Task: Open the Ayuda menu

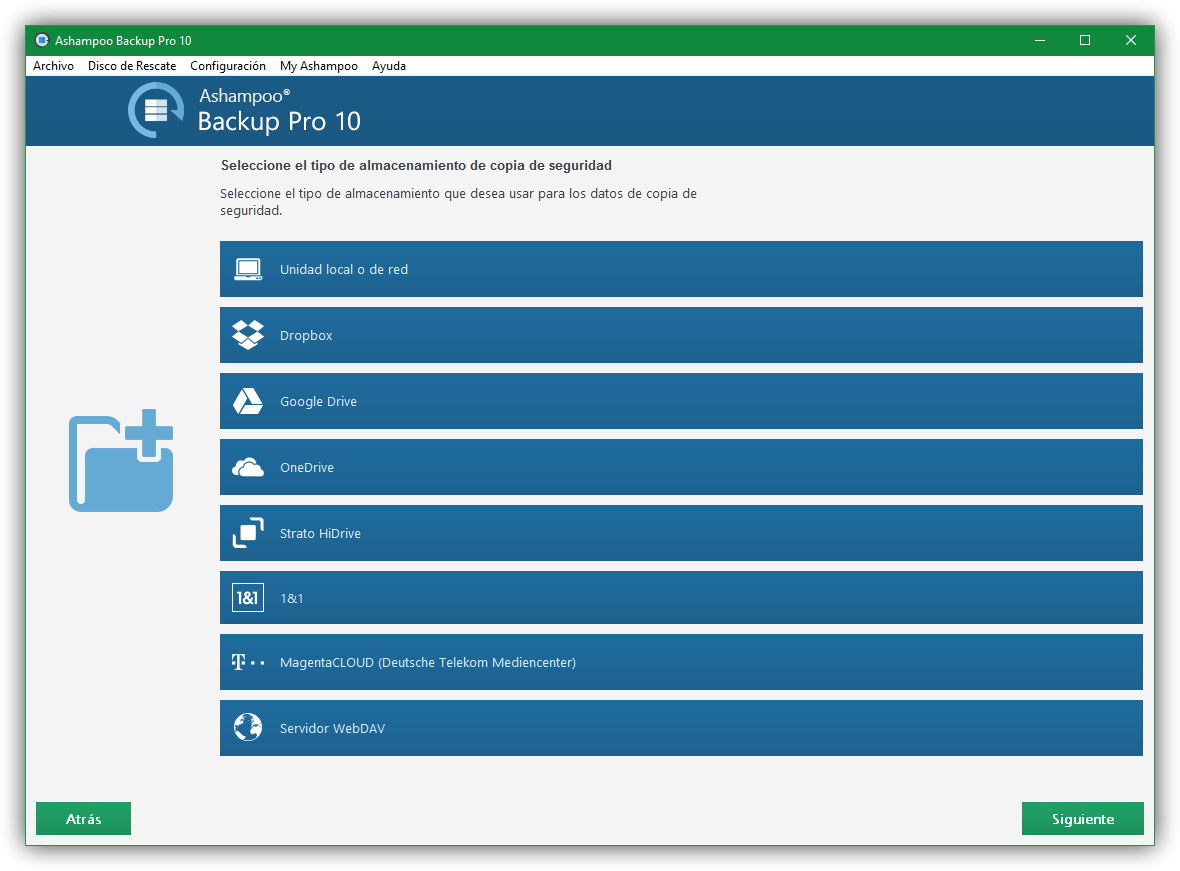Action: [x=388, y=65]
